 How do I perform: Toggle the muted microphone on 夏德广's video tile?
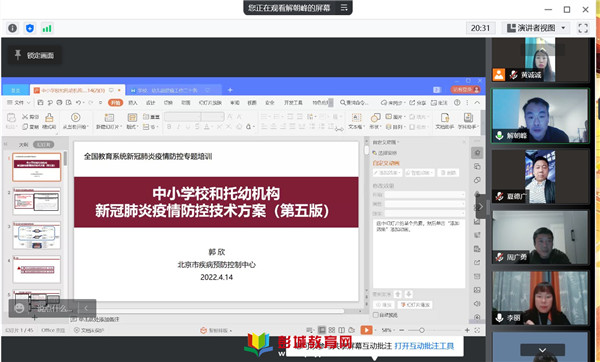pos(499,196)
